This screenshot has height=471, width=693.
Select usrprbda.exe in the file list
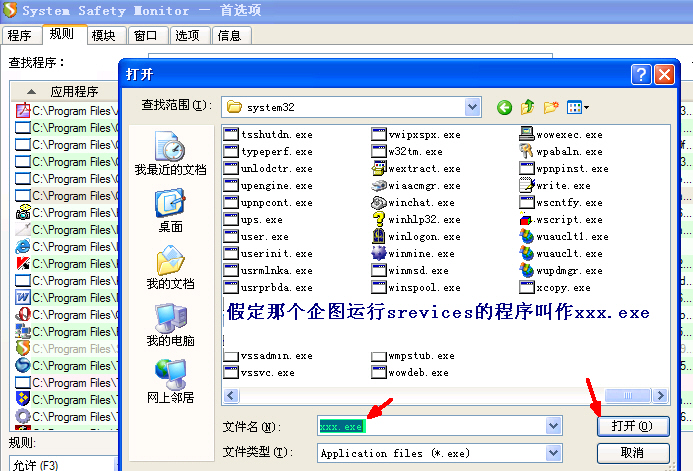[x=268, y=288]
